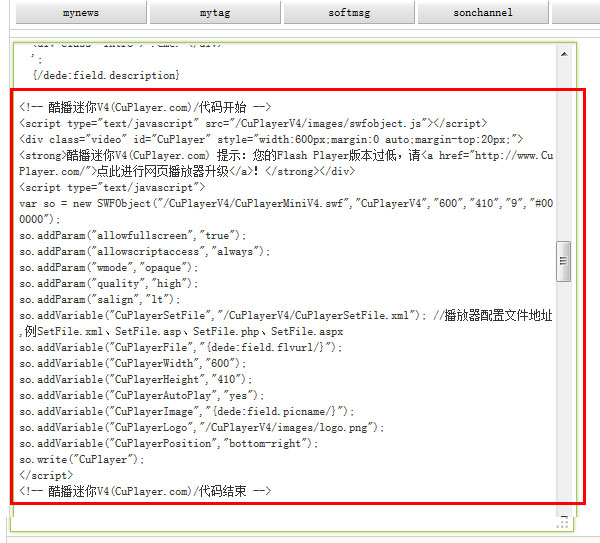Click the CuPlayerSetFile addVariable line

pos(286,315)
